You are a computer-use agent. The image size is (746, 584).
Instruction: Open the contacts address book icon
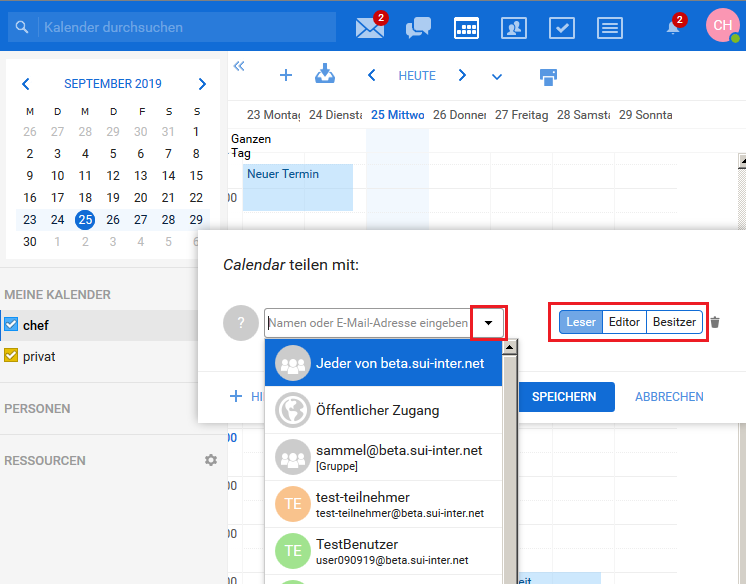515,28
